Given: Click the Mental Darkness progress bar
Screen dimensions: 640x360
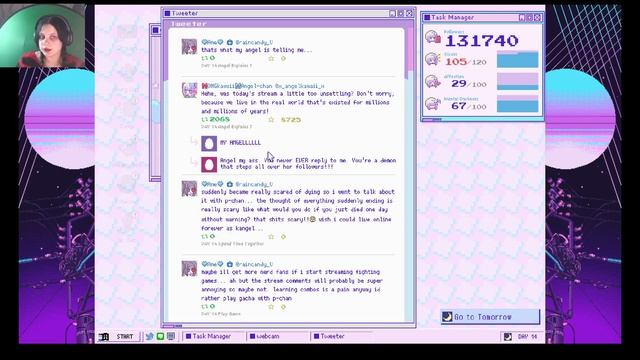Looking at the screenshot, I should tap(517, 104).
